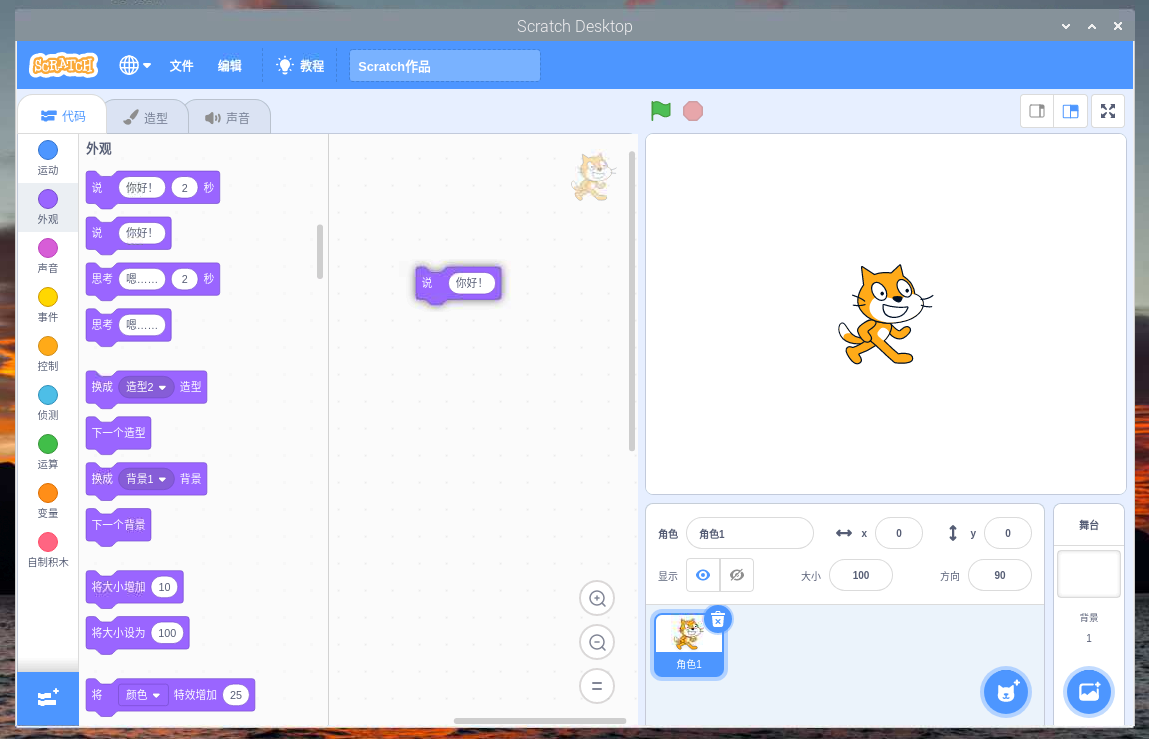1149x739 pixels.
Task: Click the 方向 direction field showing 90
Action: click(x=1000, y=576)
